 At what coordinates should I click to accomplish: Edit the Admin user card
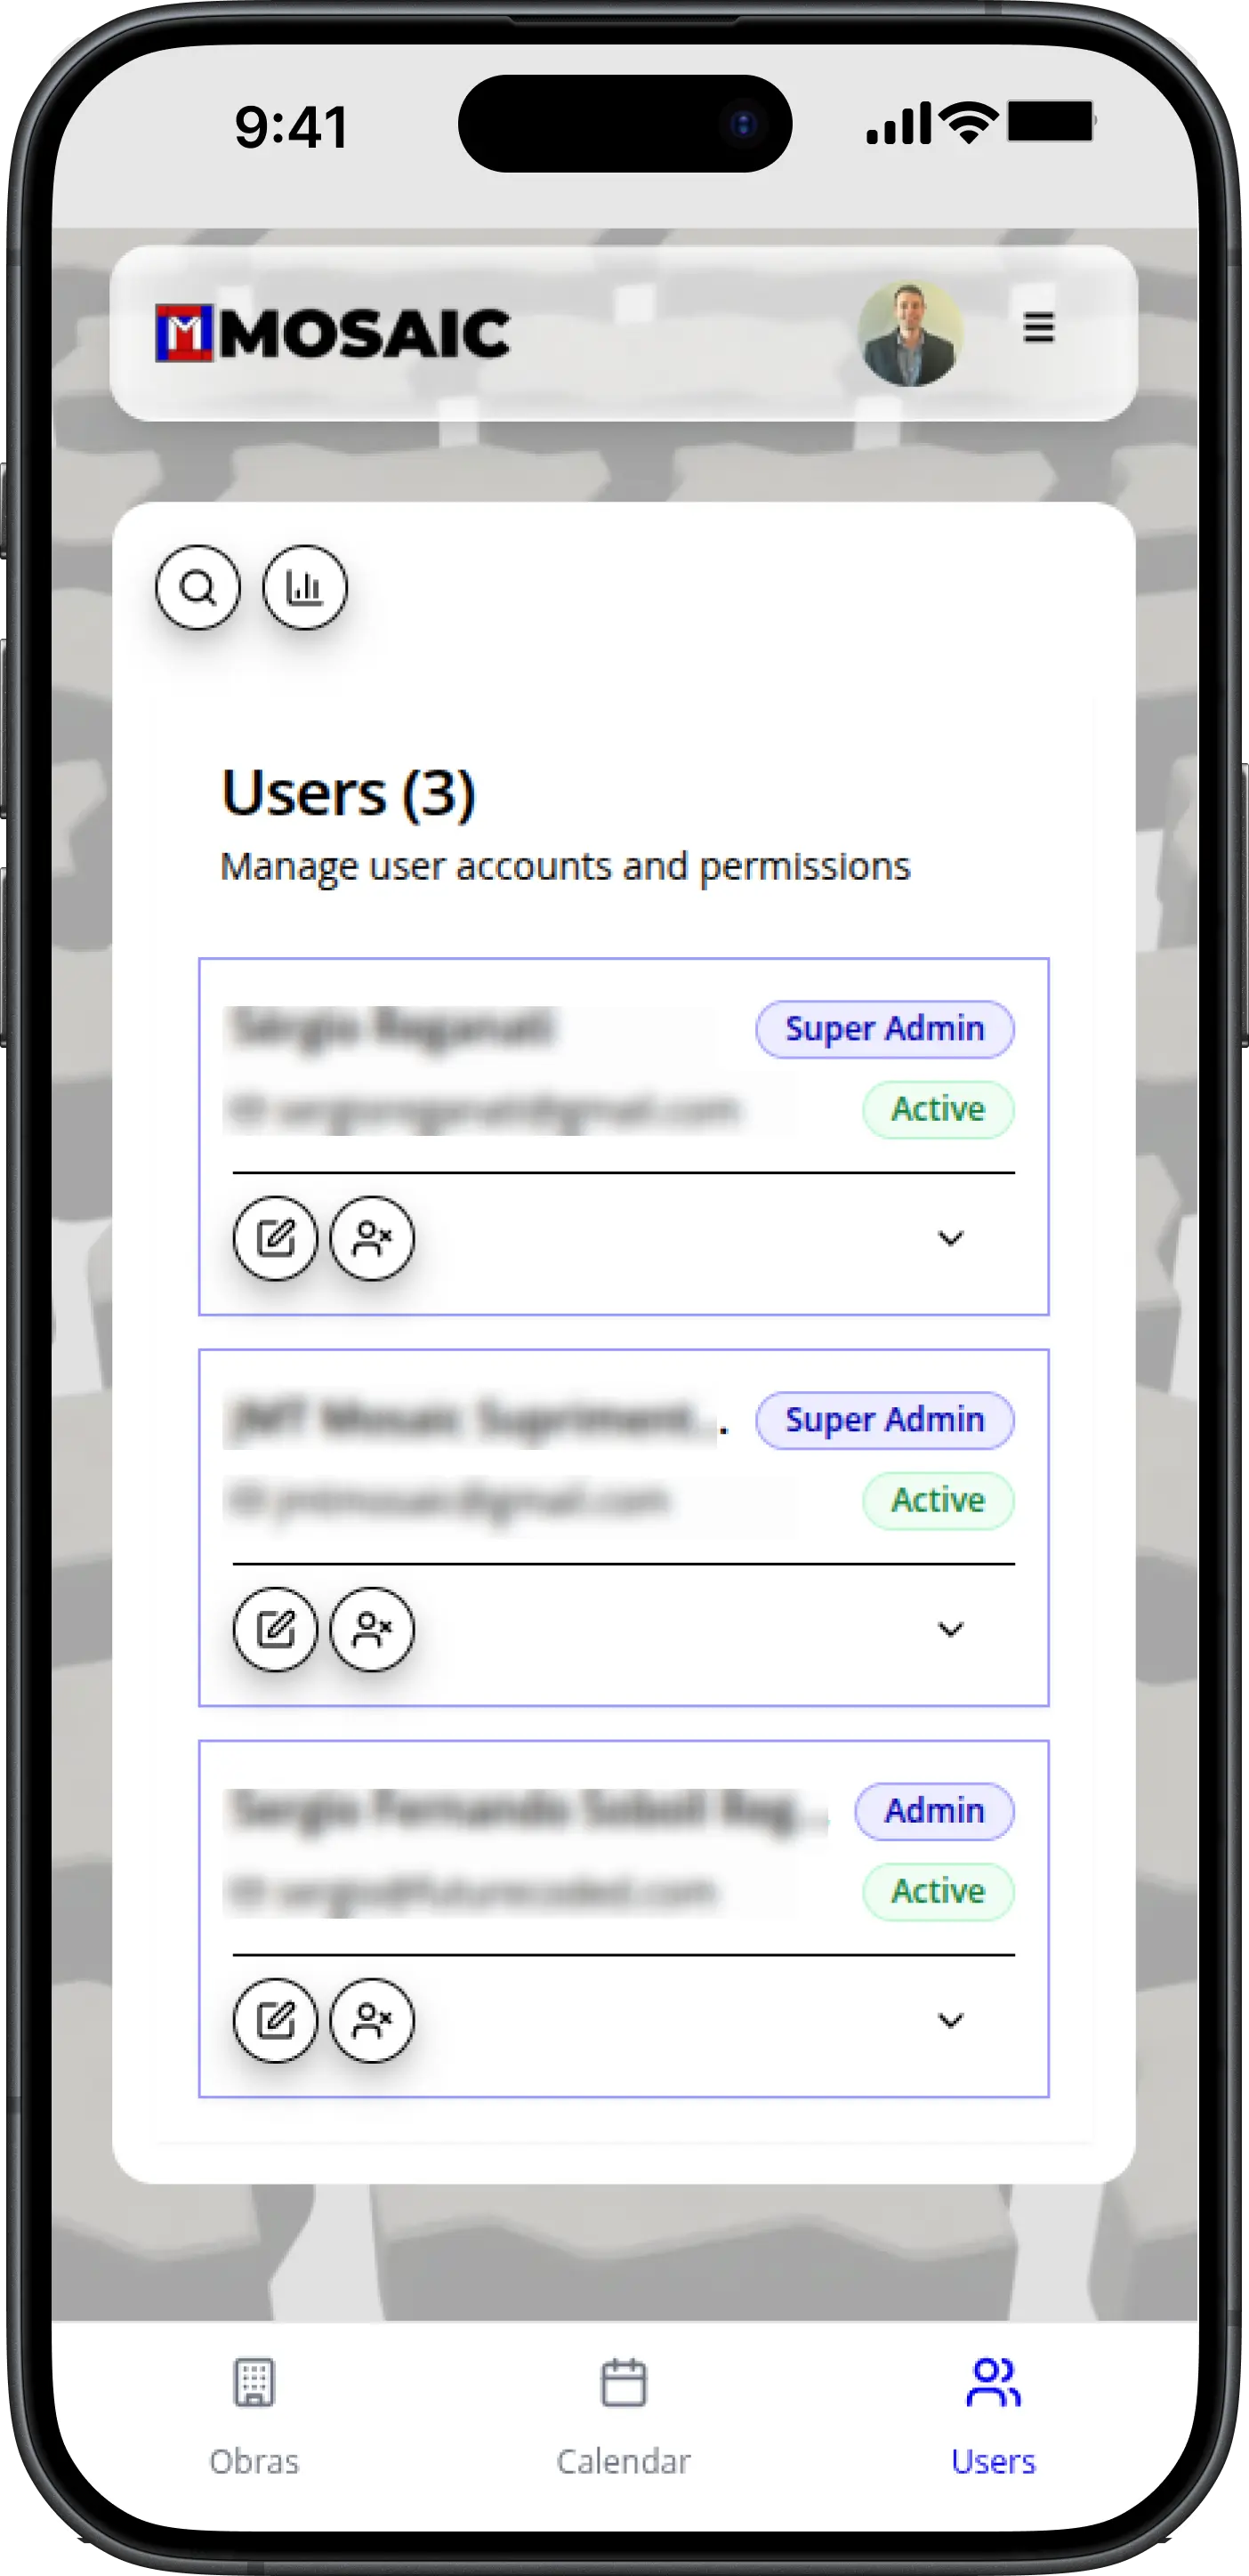click(275, 2020)
